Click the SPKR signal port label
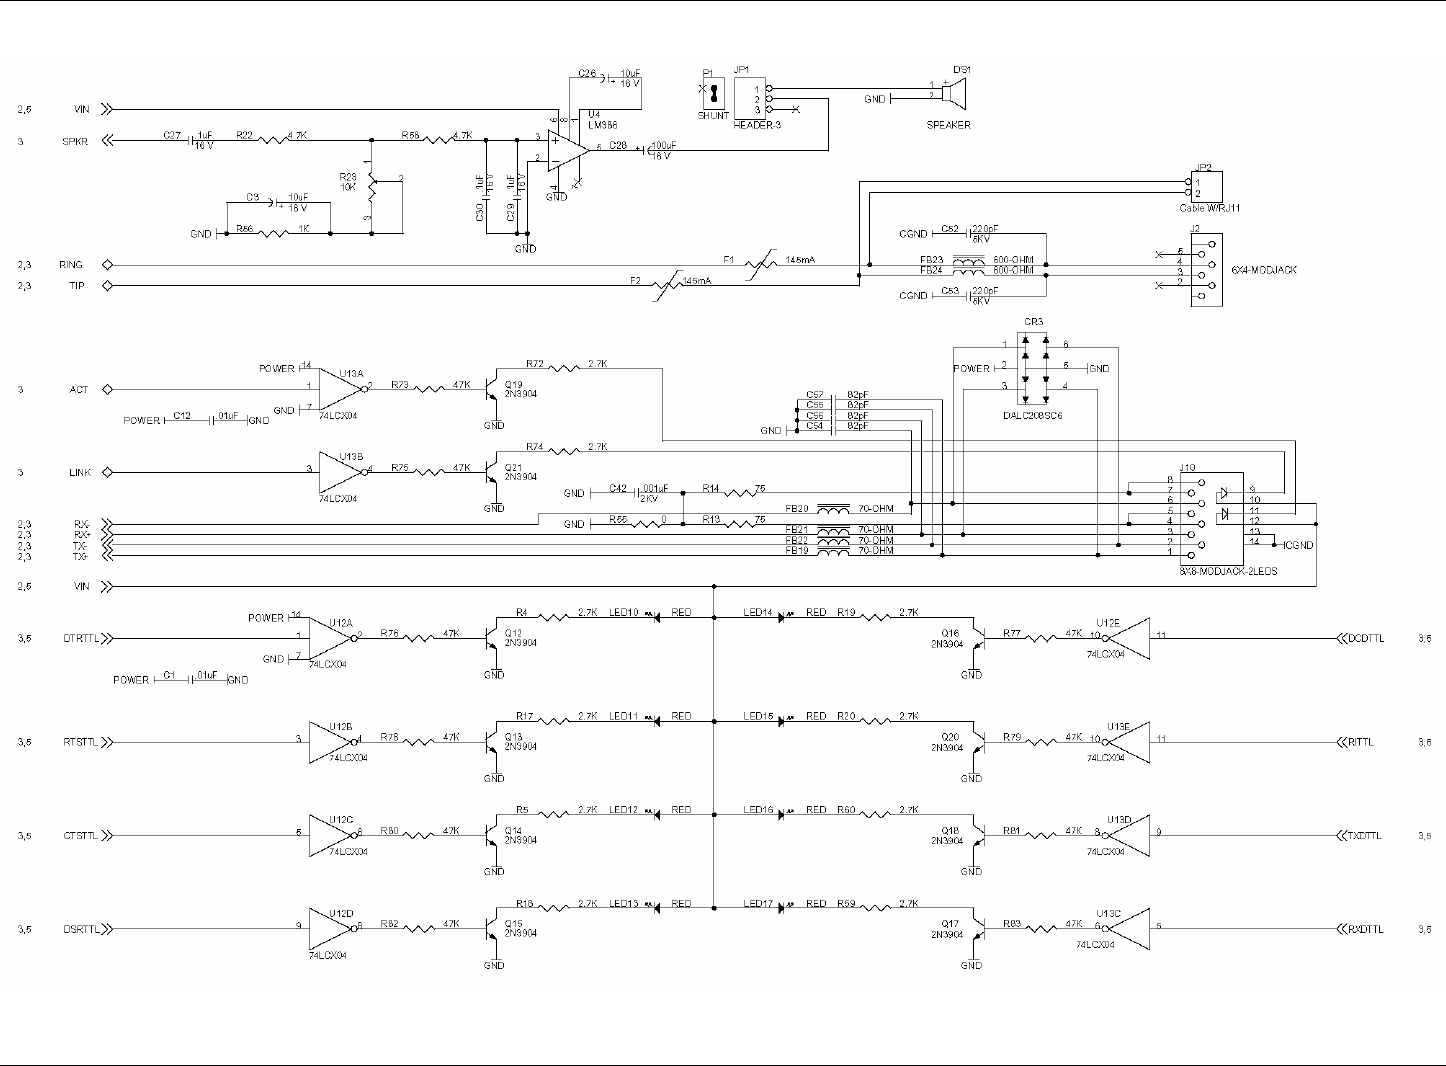The width and height of the screenshot is (1446, 1066). 75,142
